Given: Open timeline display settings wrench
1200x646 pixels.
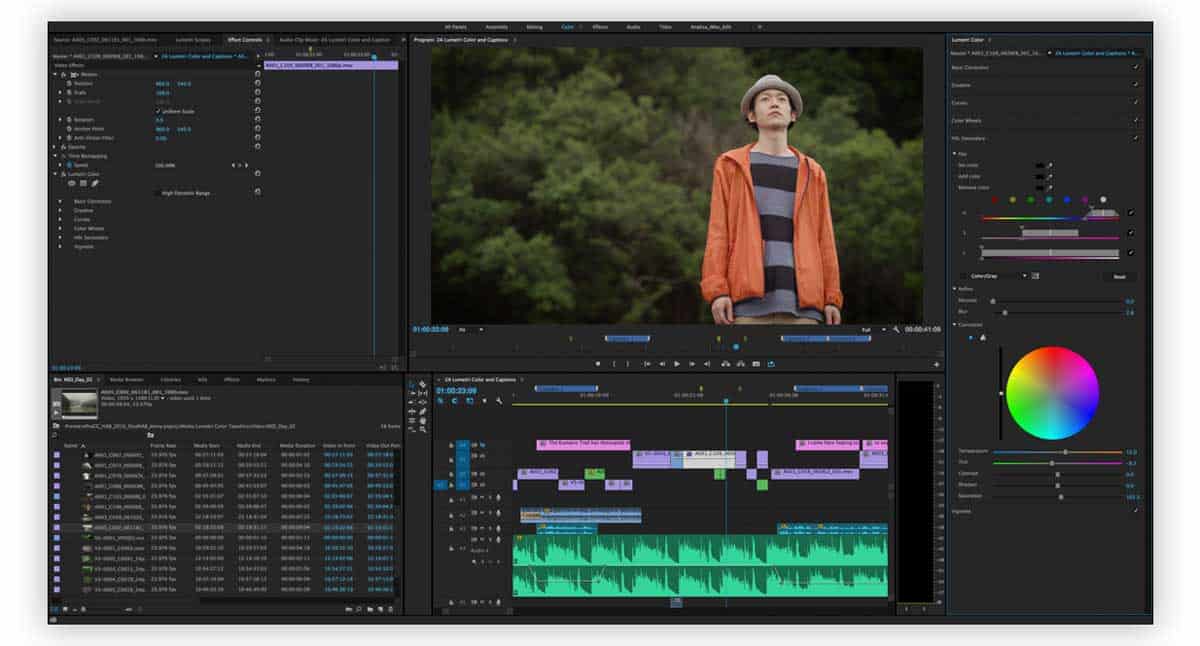Looking at the screenshot, I should (498, 401).
